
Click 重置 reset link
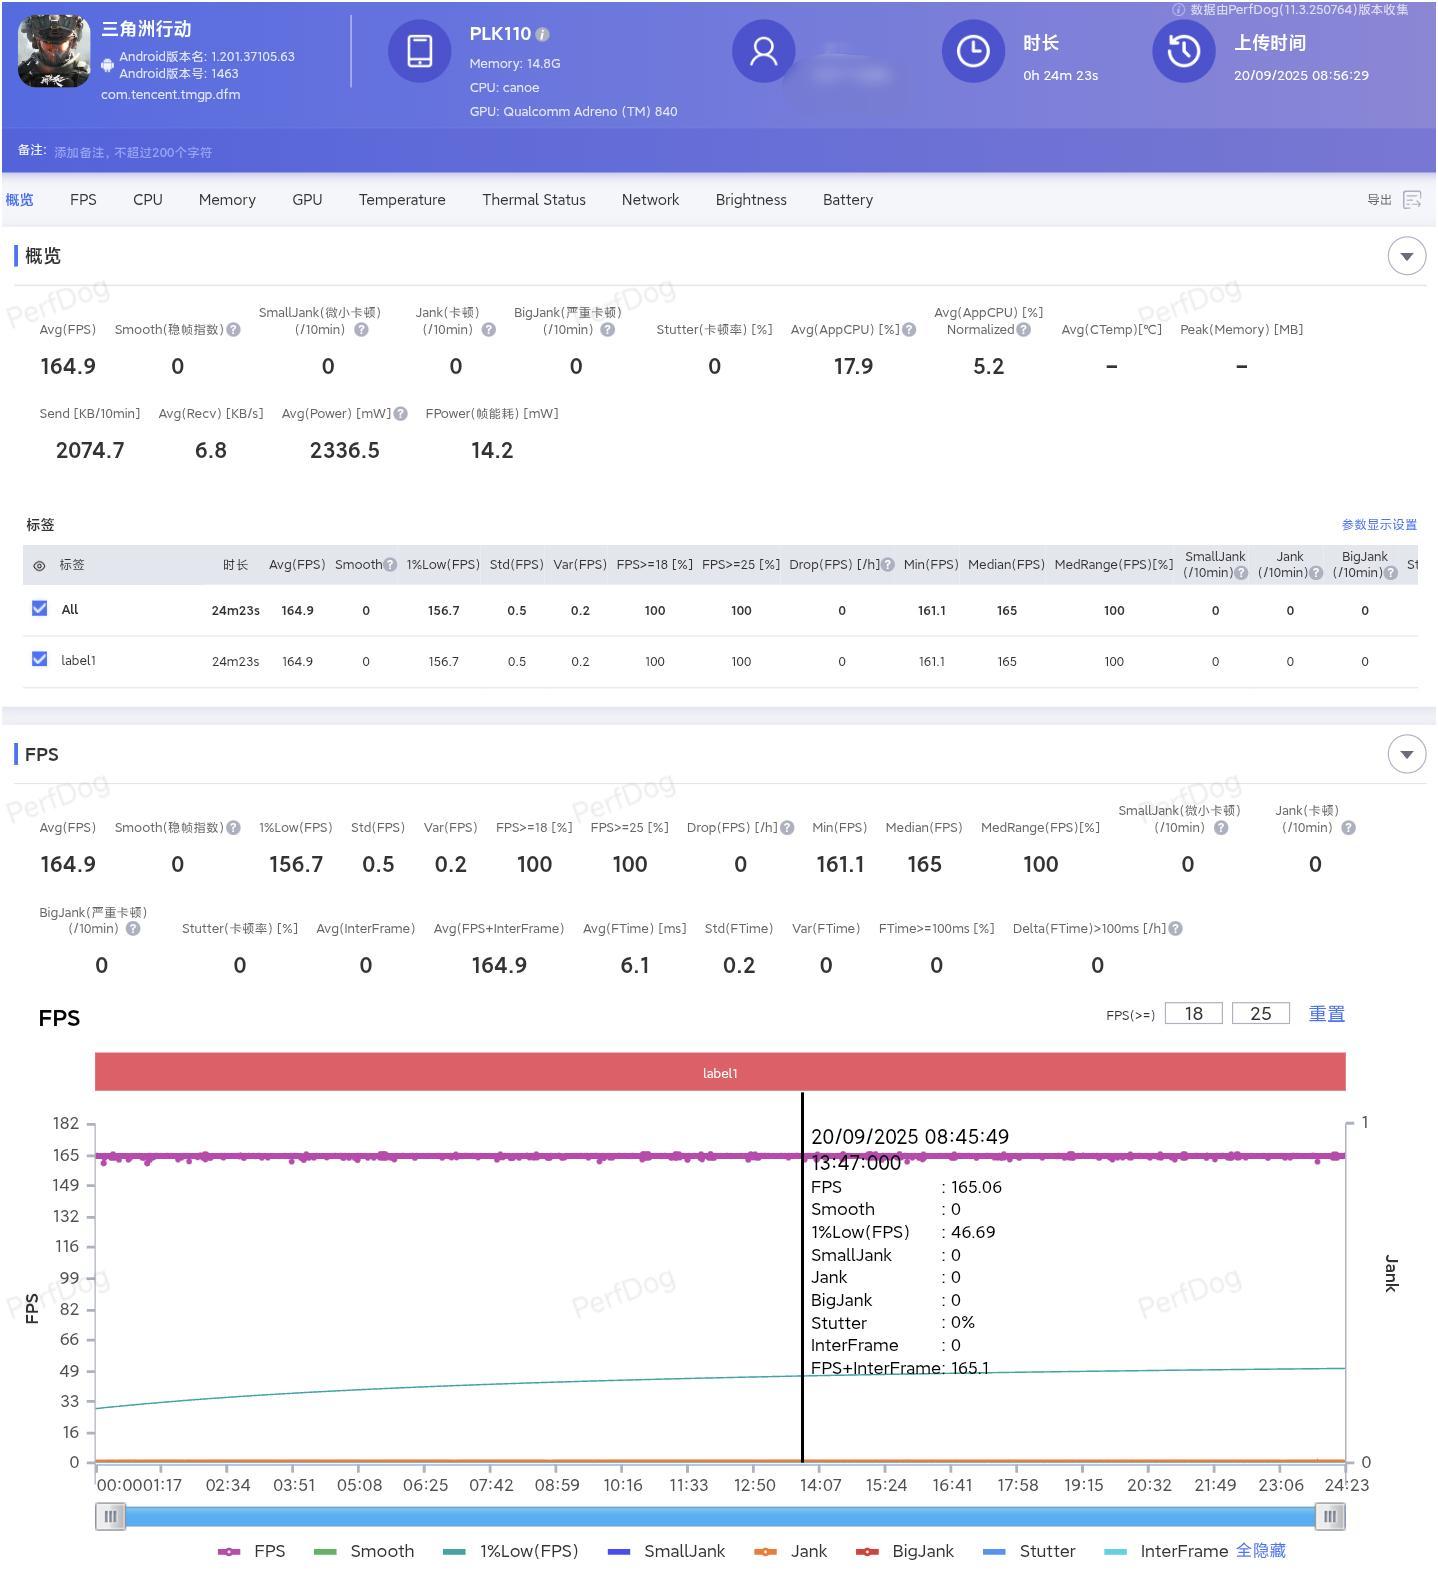(x=1327, y=1014)
